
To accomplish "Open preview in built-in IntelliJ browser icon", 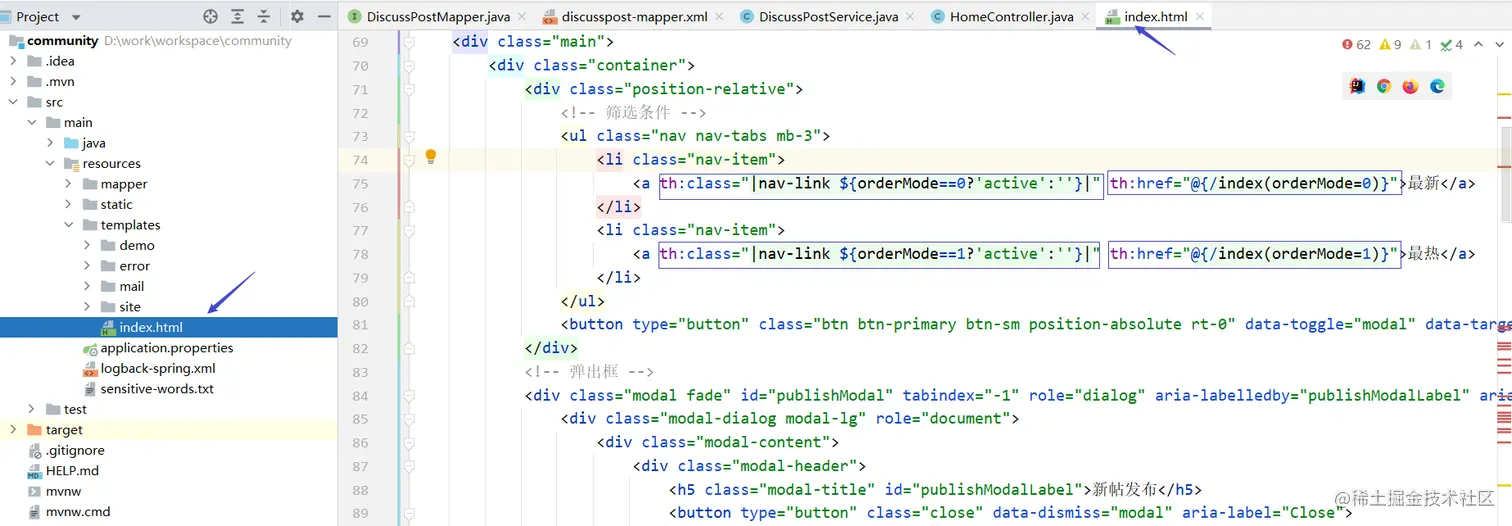I will (x=1357, y=86).
